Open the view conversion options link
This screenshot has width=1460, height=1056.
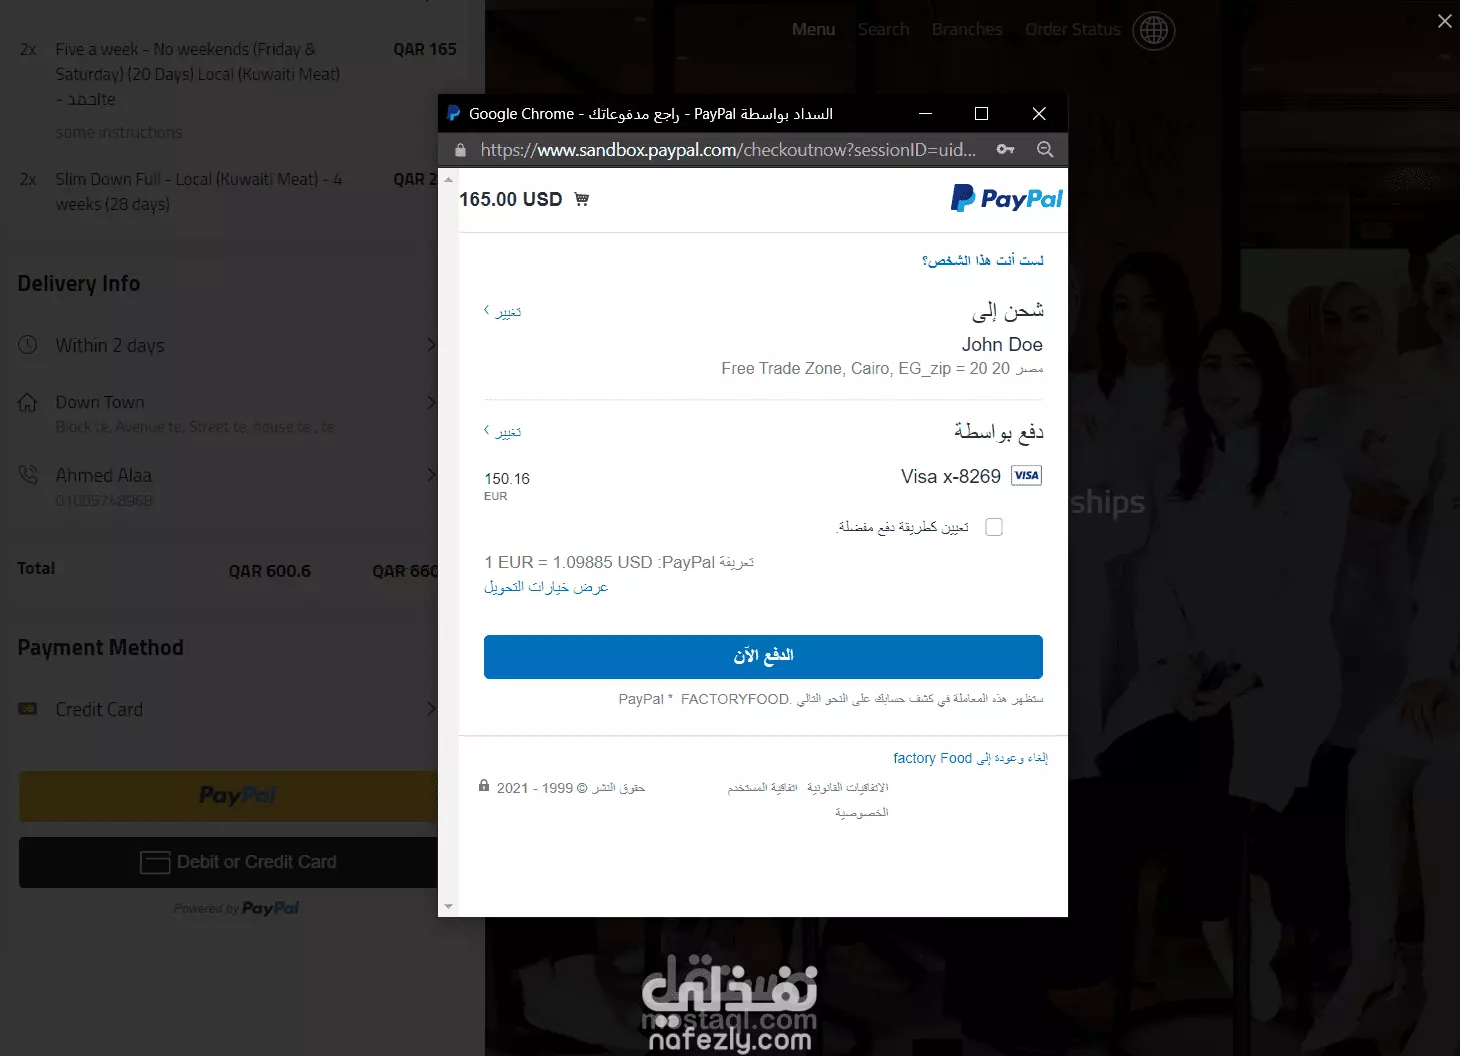pyautogui.click(x=546, y=587)
